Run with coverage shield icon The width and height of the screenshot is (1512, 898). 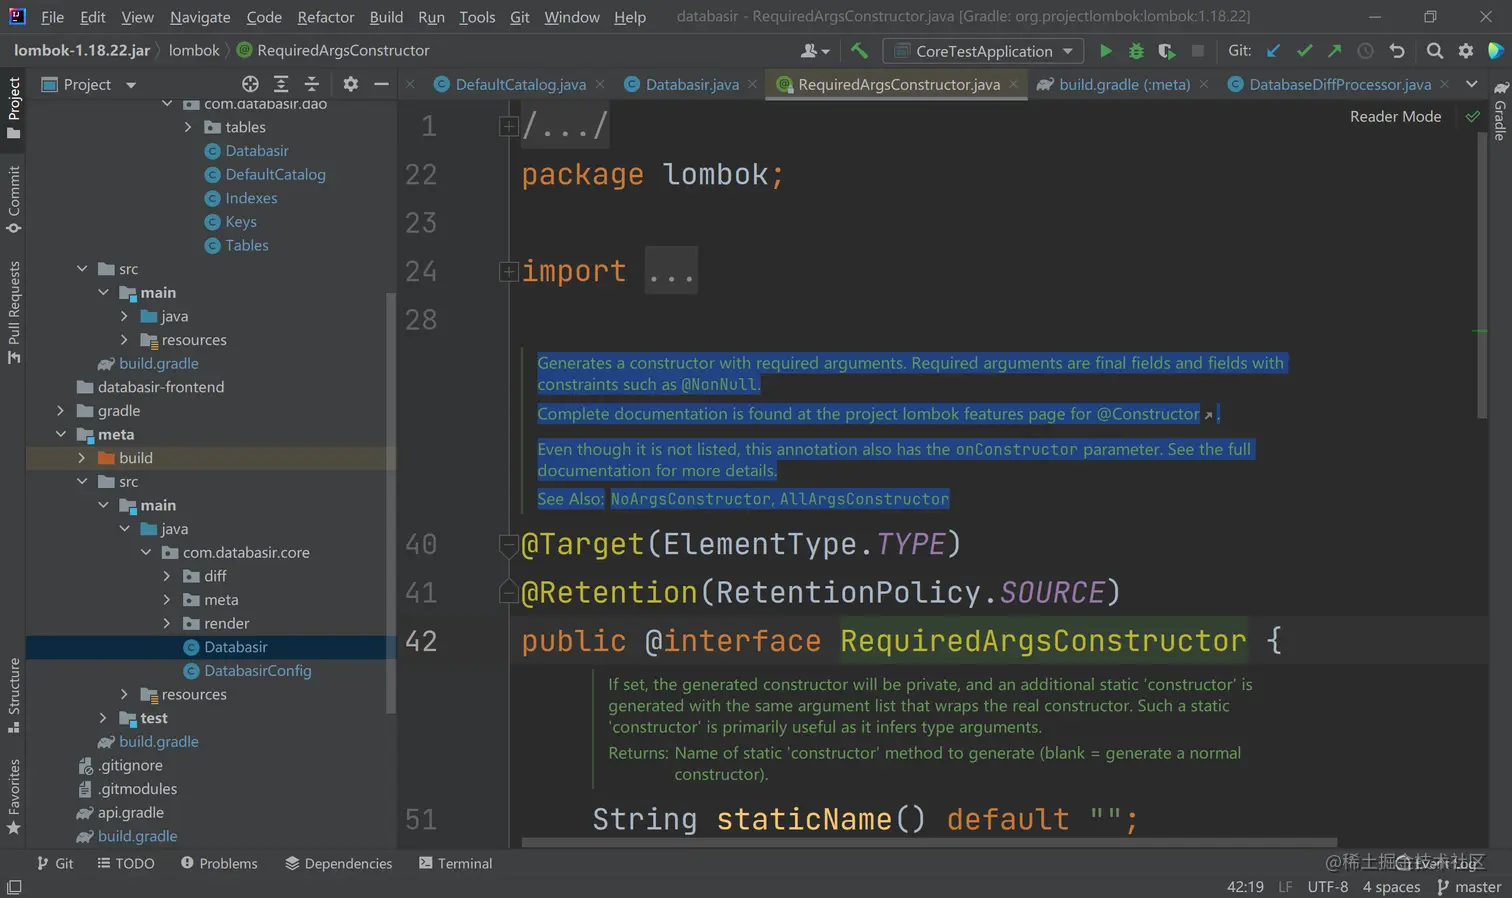click(x=1166, y=51)
